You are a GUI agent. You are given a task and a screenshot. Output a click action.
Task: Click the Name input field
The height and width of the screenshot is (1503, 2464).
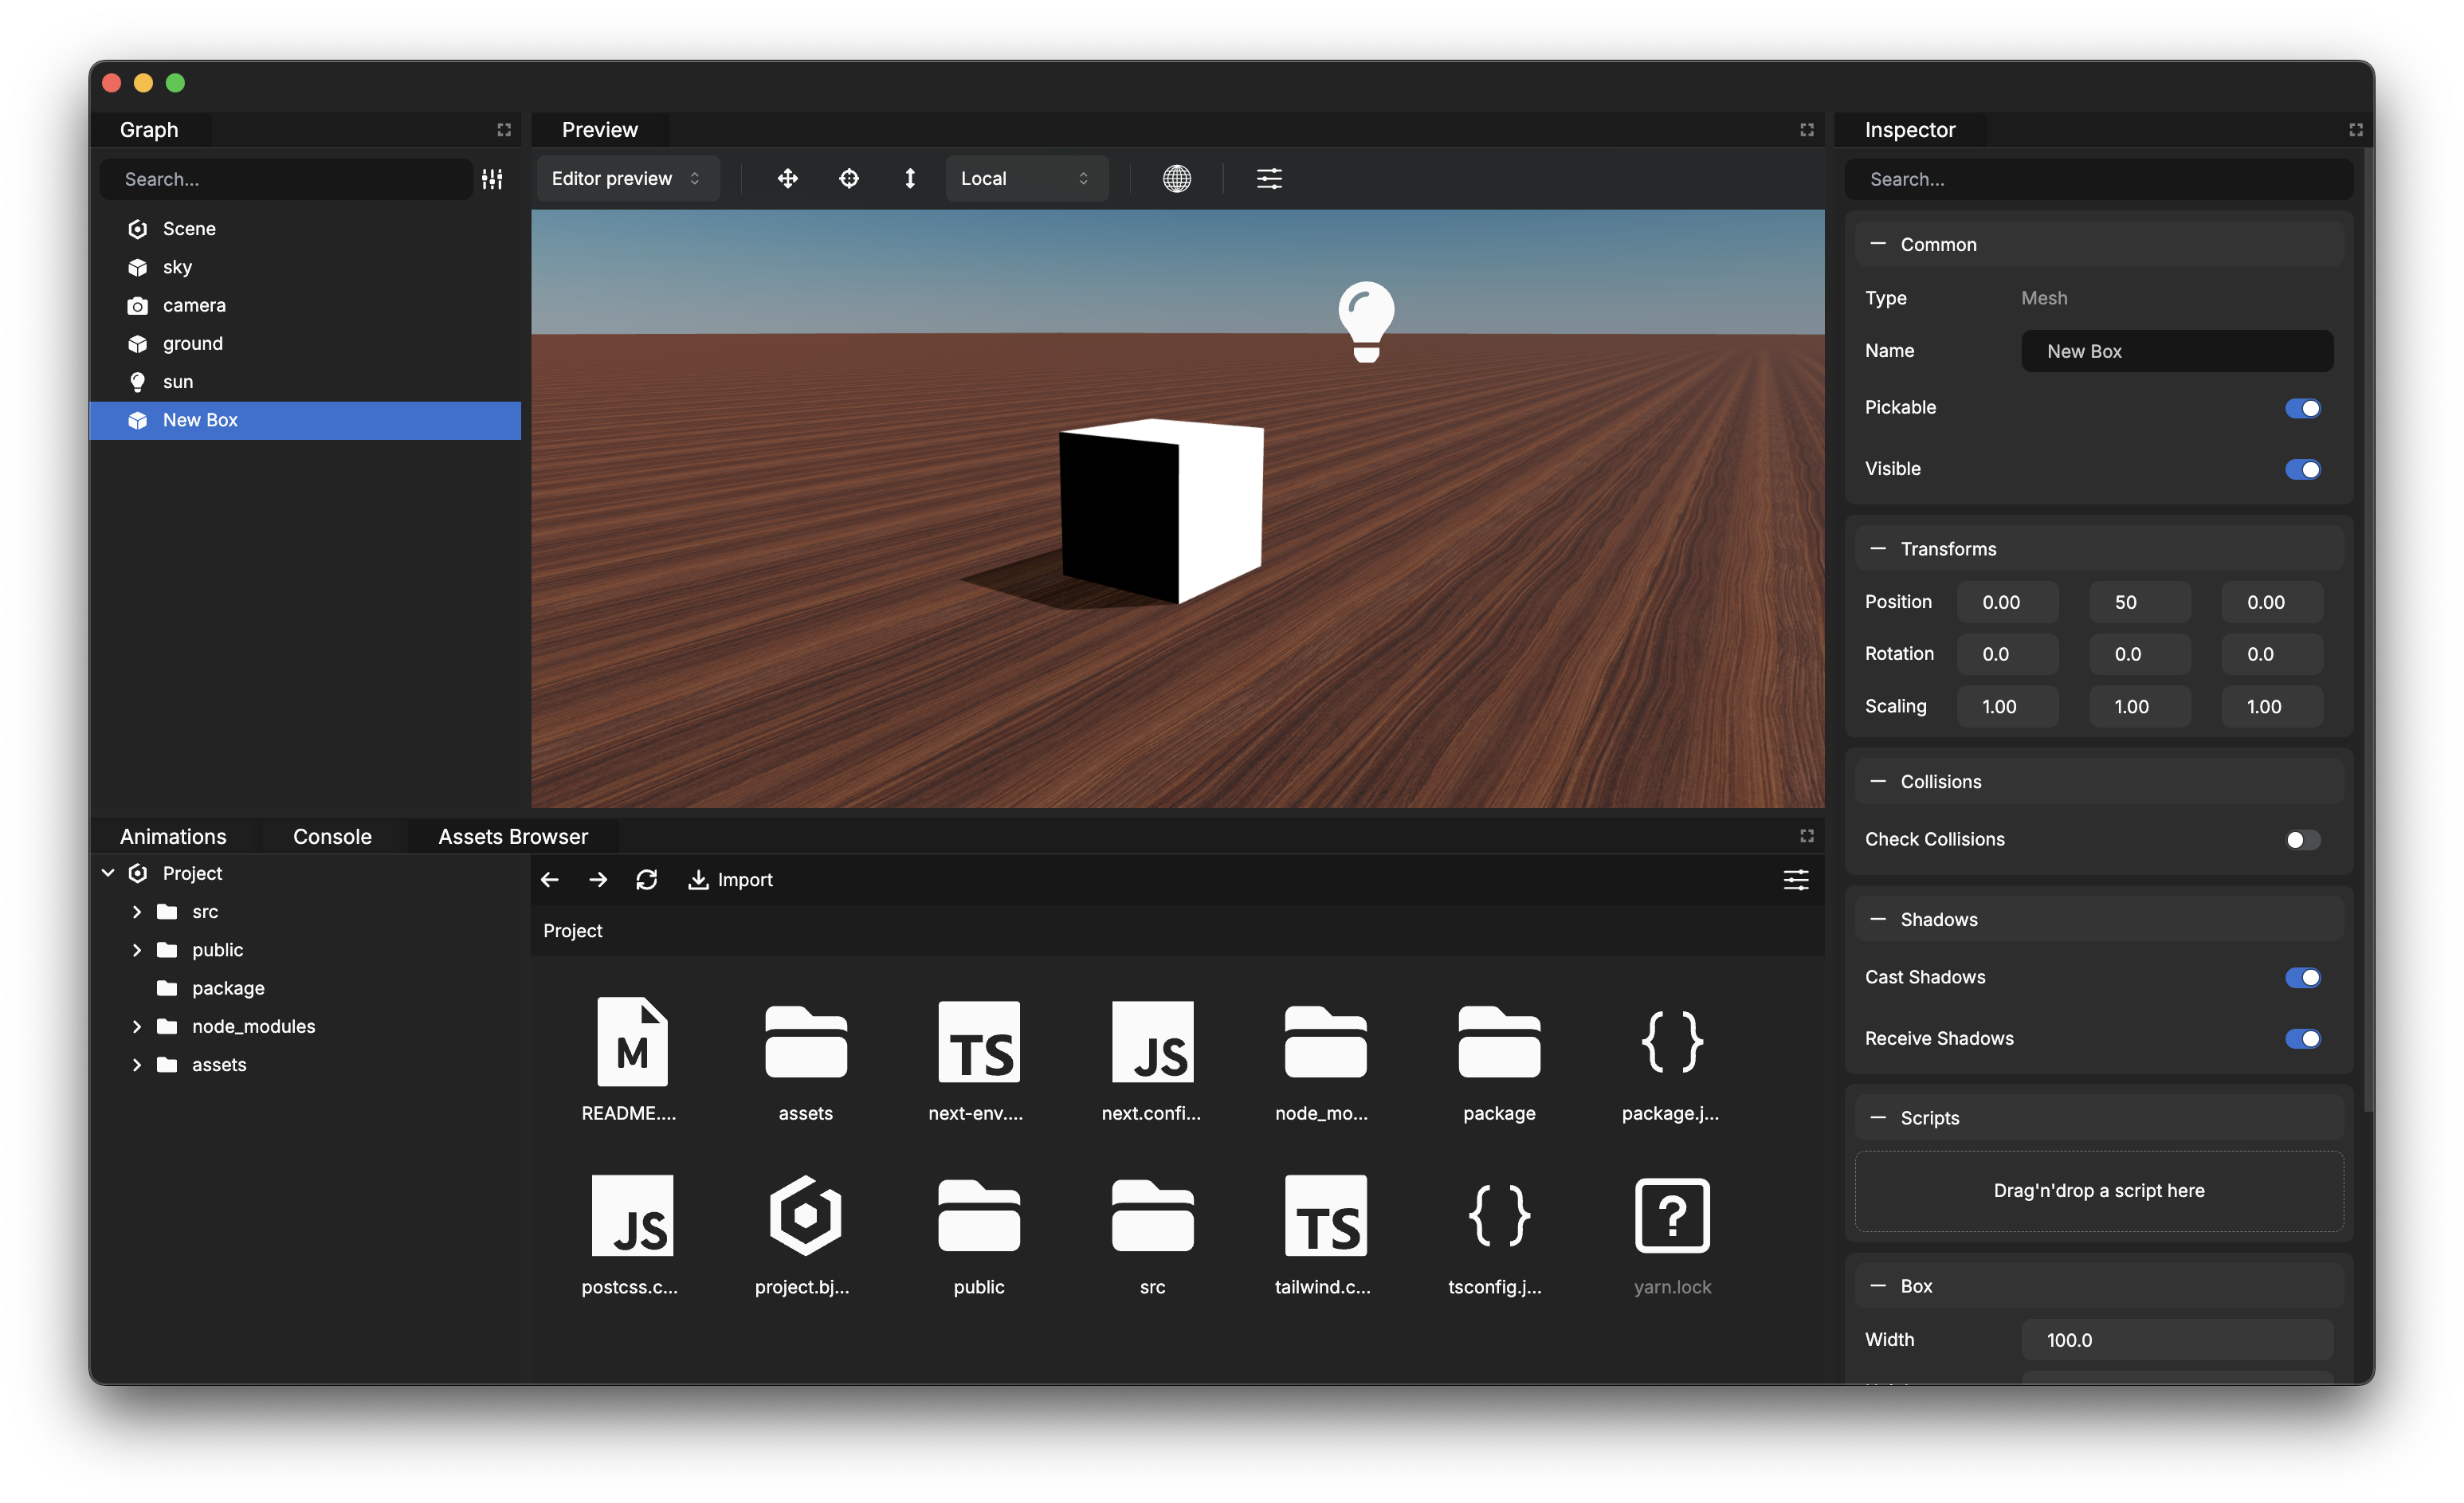point(2176,352)
